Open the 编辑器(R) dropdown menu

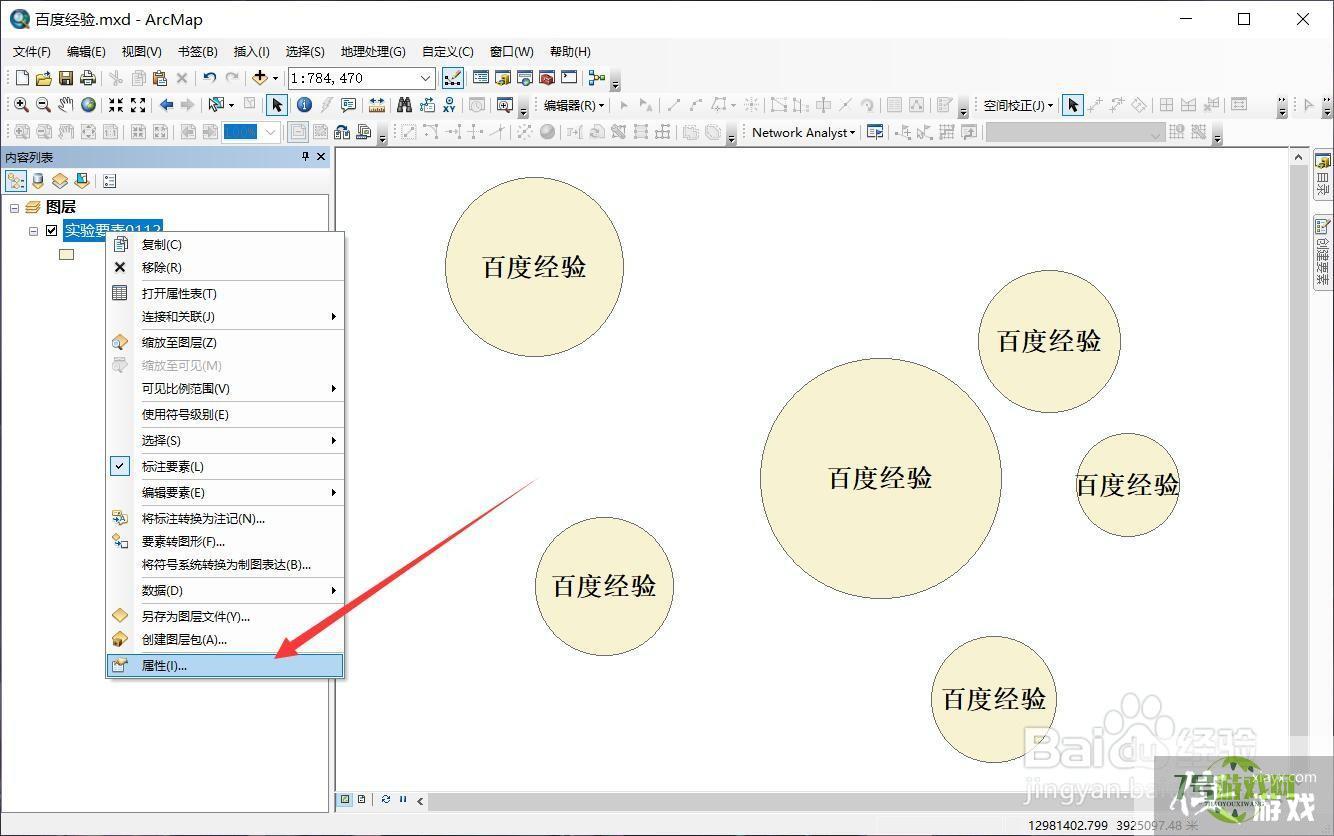pyautogui.click(x=574, y=105)
